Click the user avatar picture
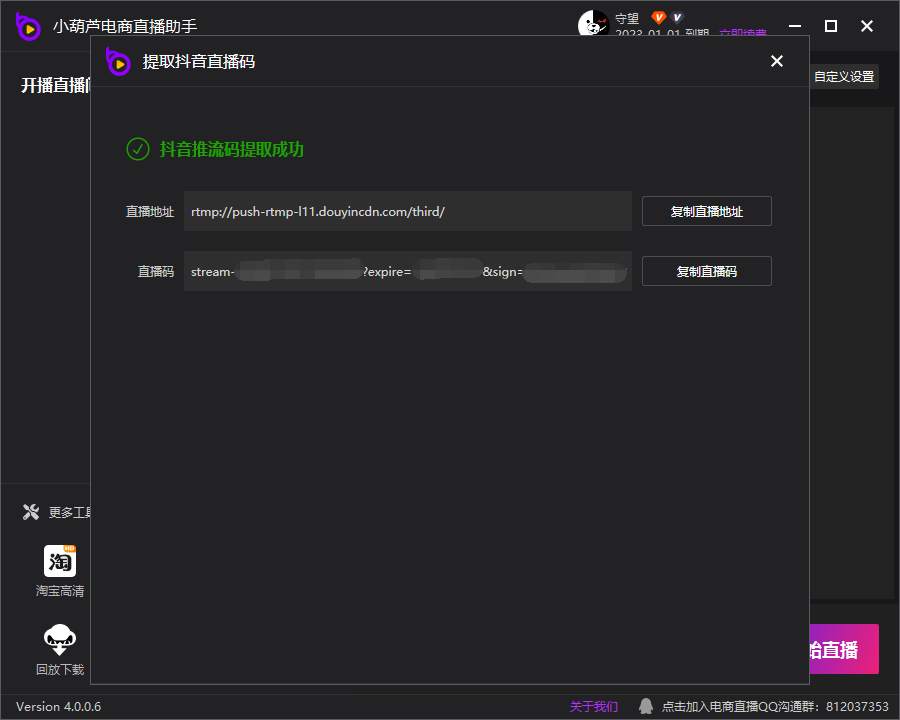The image size is (900, 720). pos(593,23)
